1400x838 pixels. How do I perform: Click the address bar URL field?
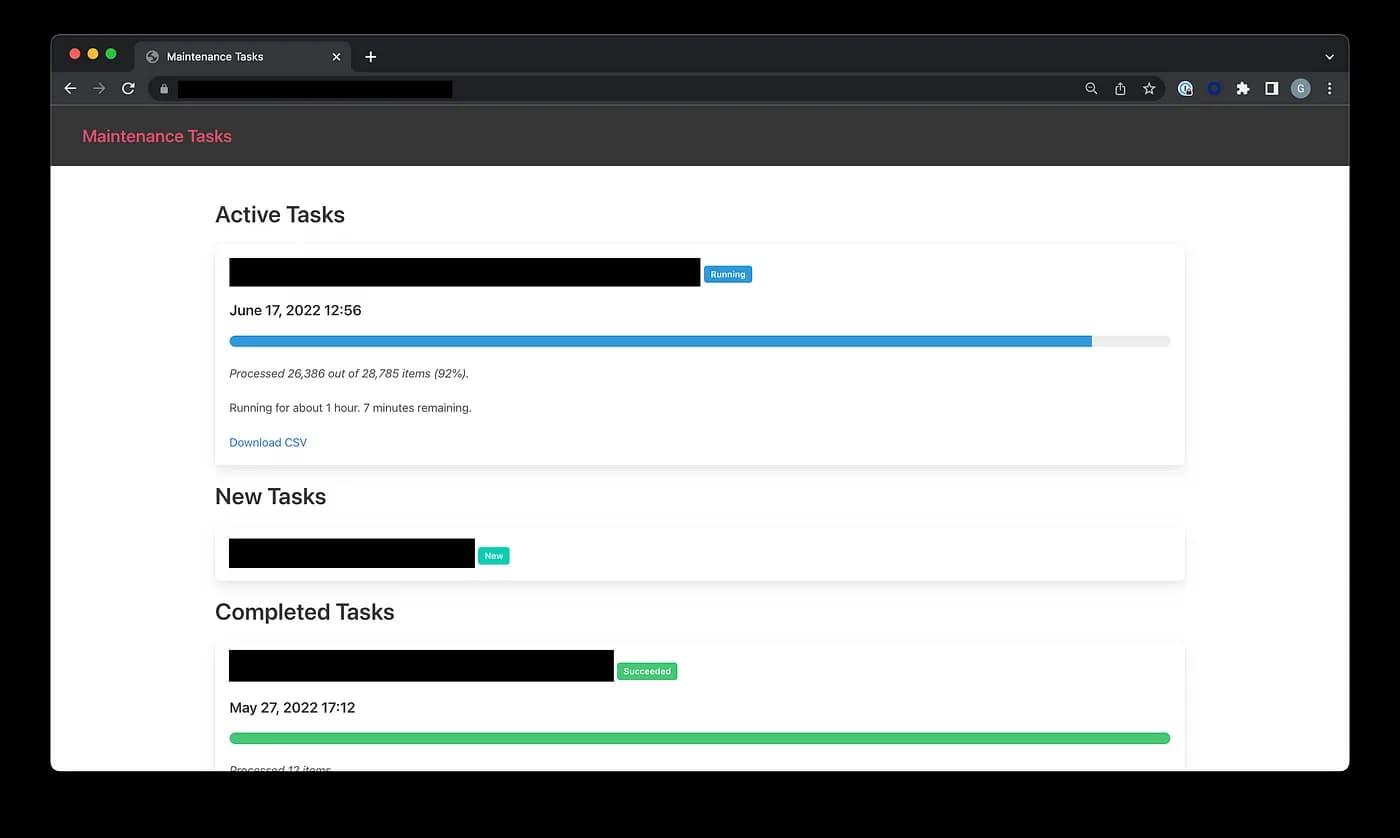click(620, 88)
